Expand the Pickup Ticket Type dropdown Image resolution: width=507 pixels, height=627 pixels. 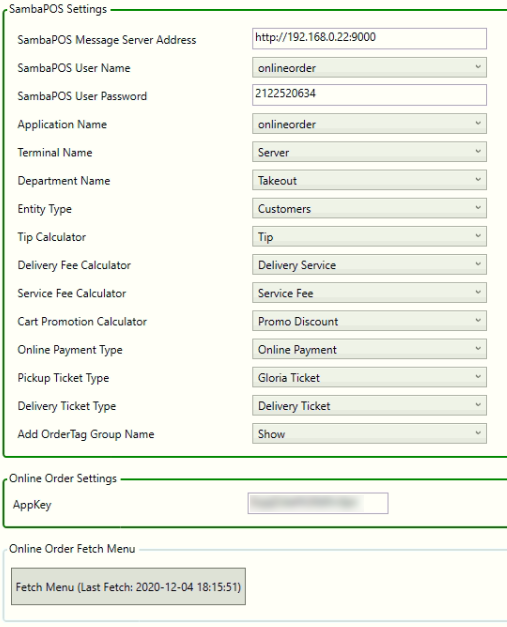369,377
